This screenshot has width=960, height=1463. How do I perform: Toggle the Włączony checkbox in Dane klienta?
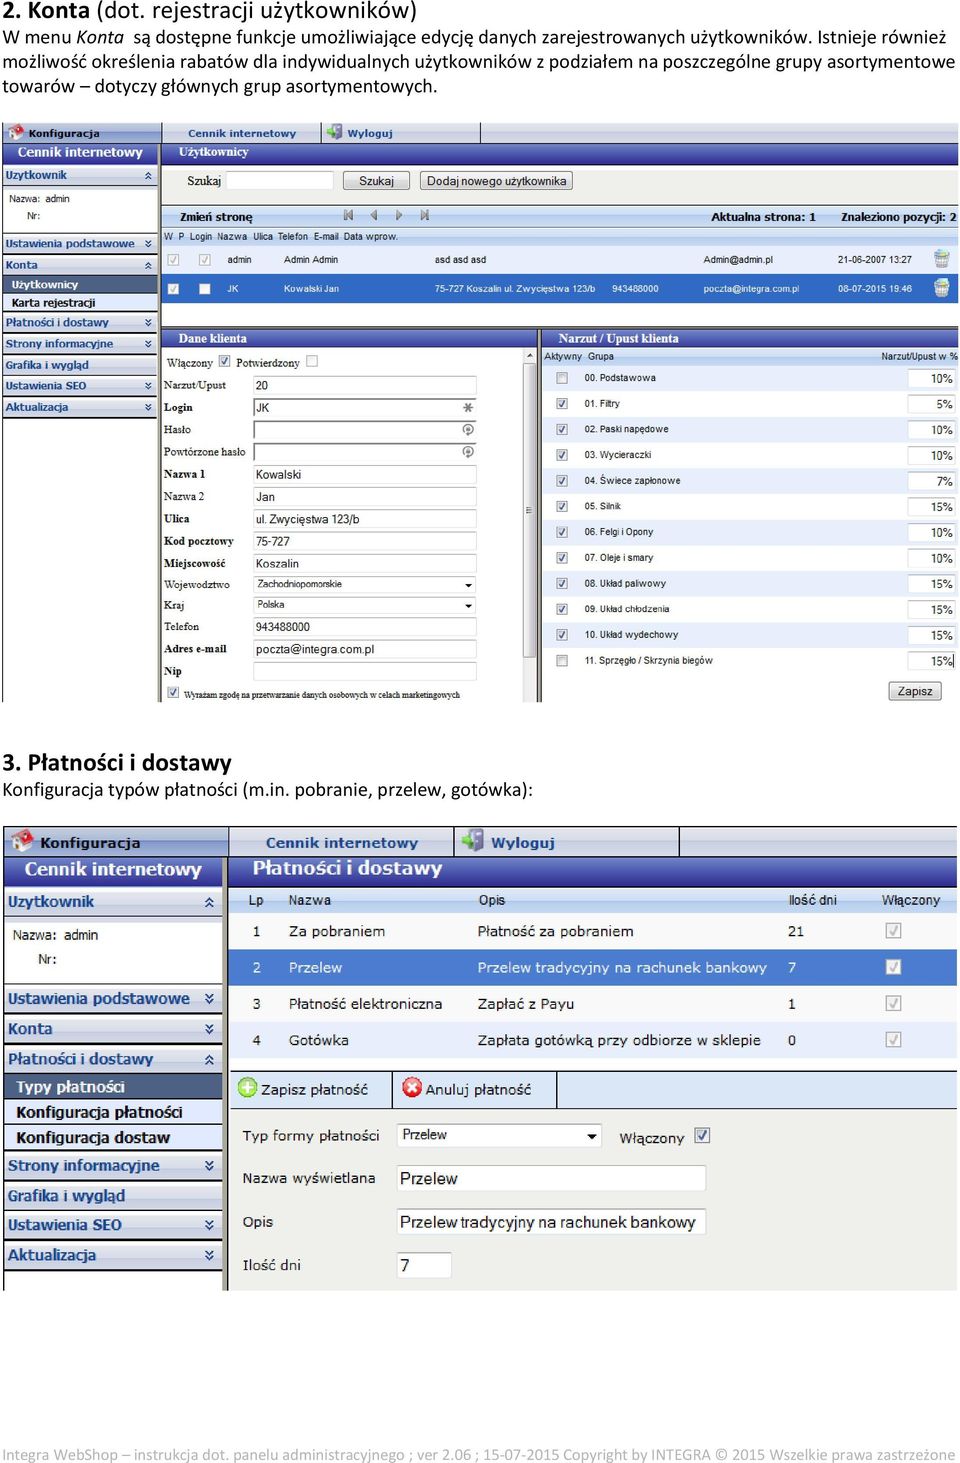(224, 361)
